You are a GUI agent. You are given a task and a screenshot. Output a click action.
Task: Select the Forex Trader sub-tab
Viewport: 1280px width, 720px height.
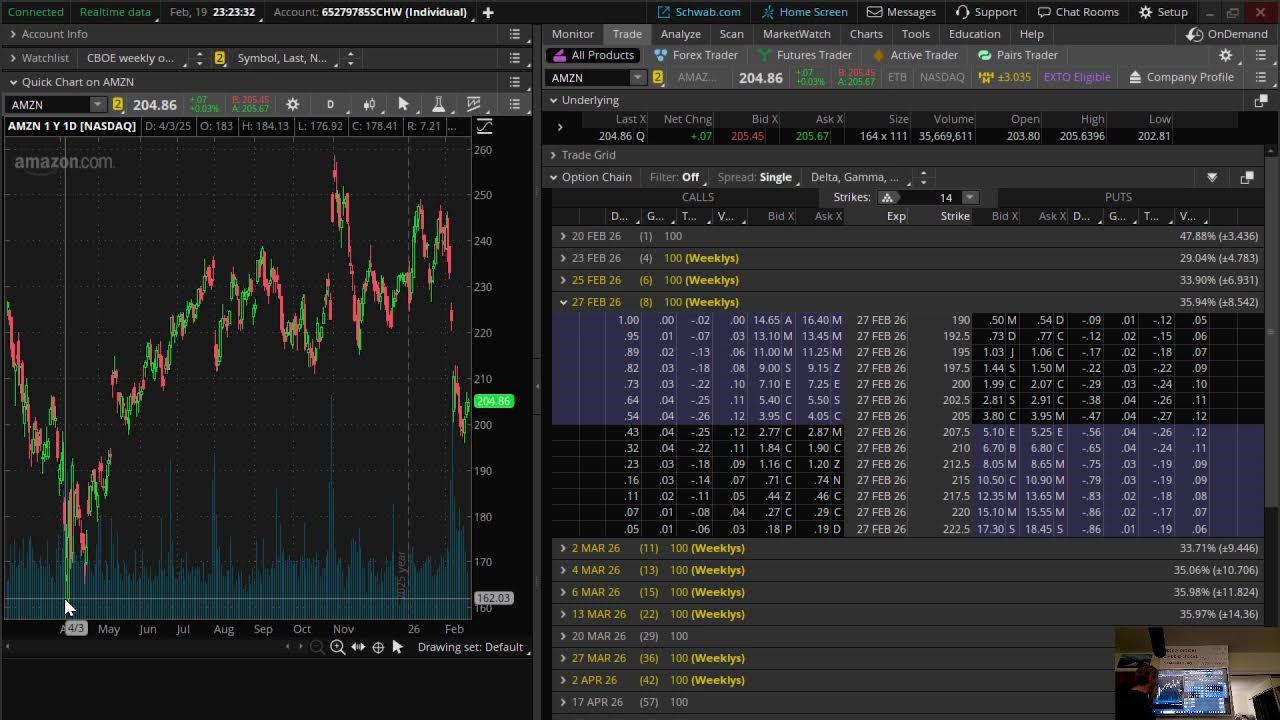tap(696, 55)
